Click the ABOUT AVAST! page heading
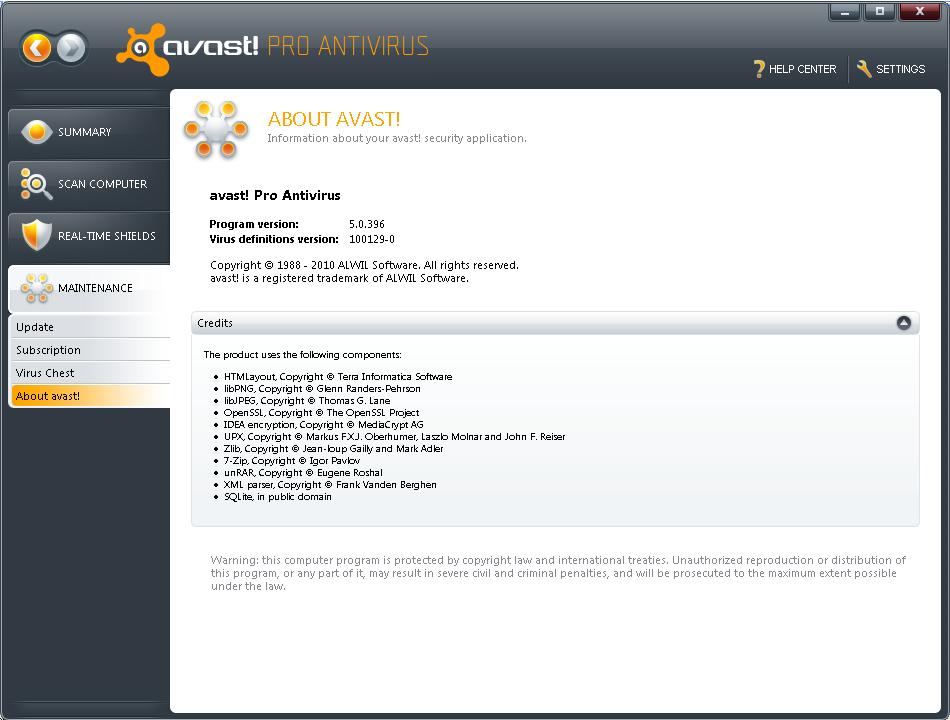 (334, 119)
